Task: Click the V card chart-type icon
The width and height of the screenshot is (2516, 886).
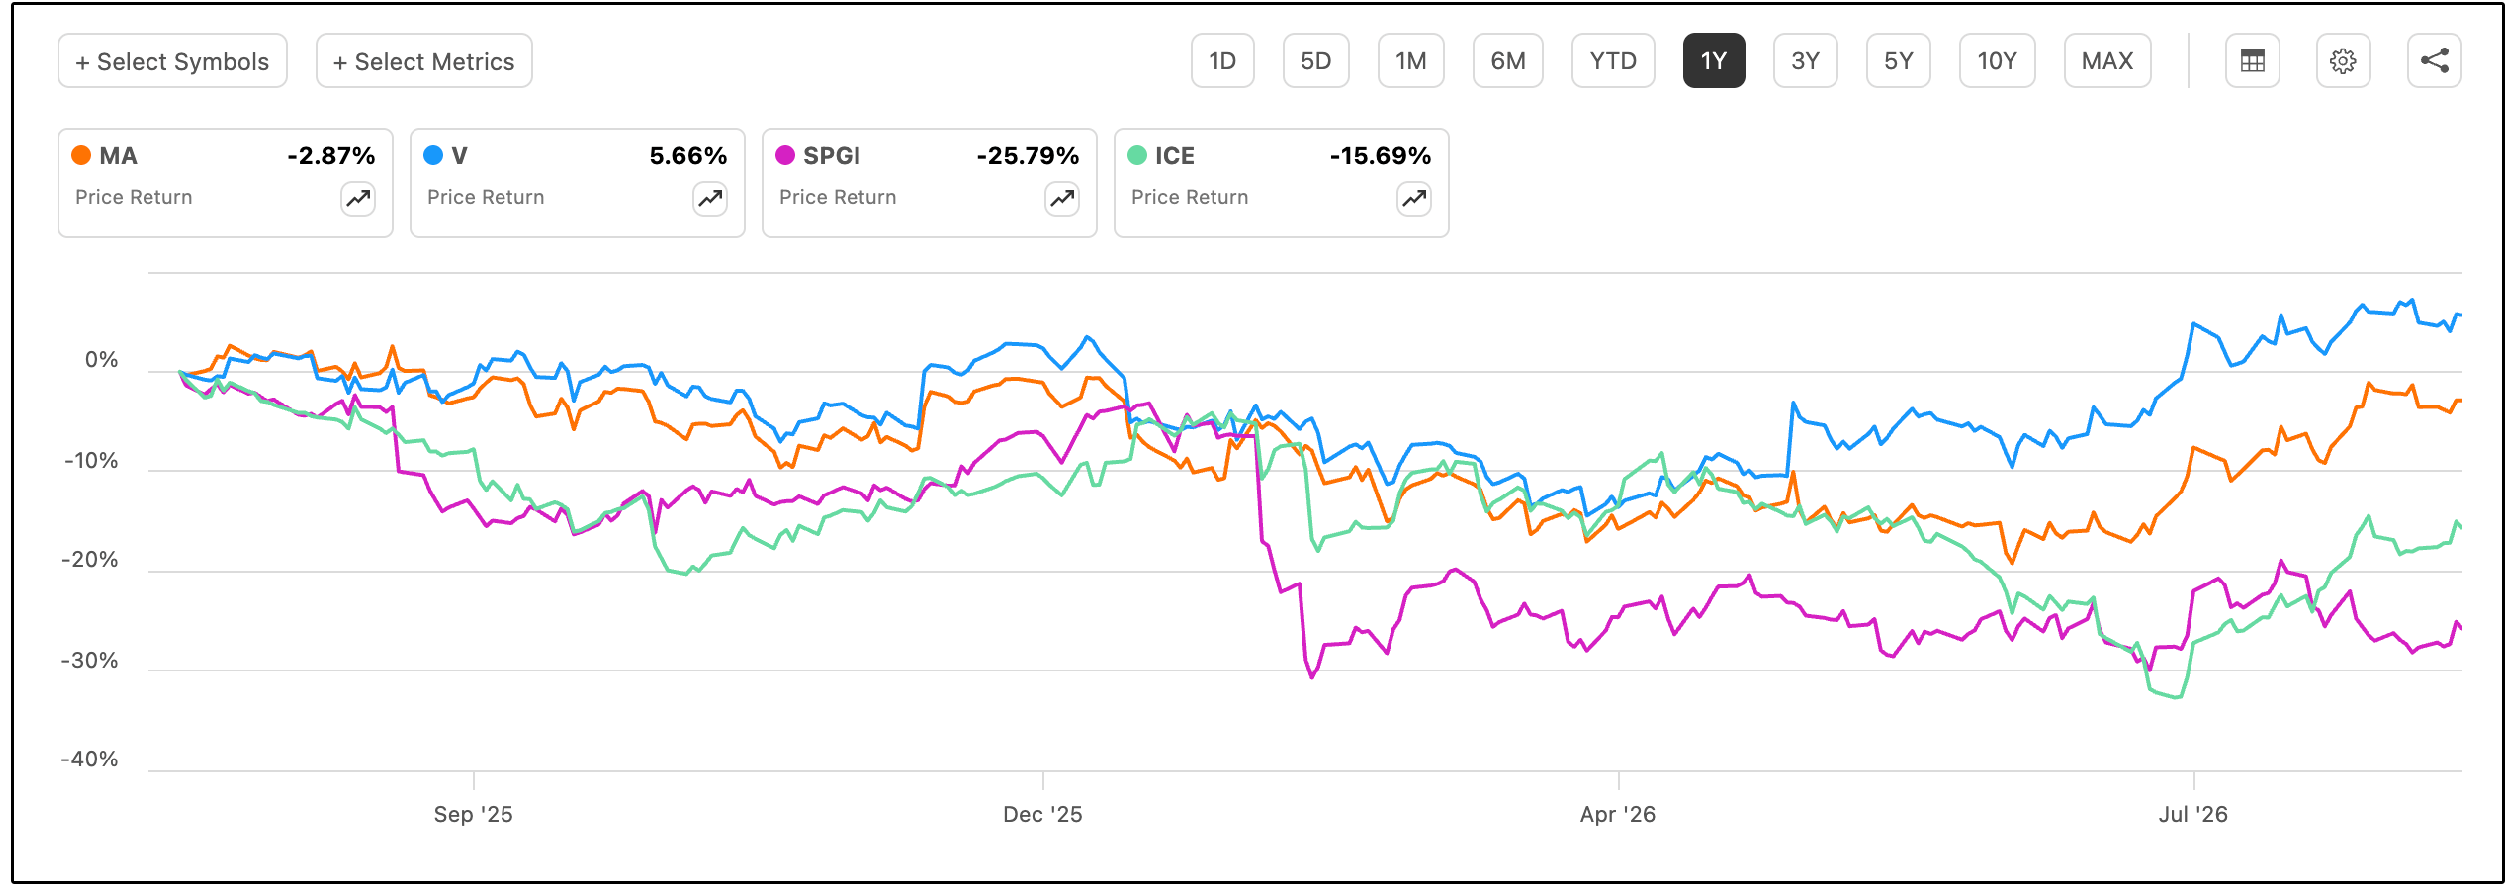Action: 710,199
